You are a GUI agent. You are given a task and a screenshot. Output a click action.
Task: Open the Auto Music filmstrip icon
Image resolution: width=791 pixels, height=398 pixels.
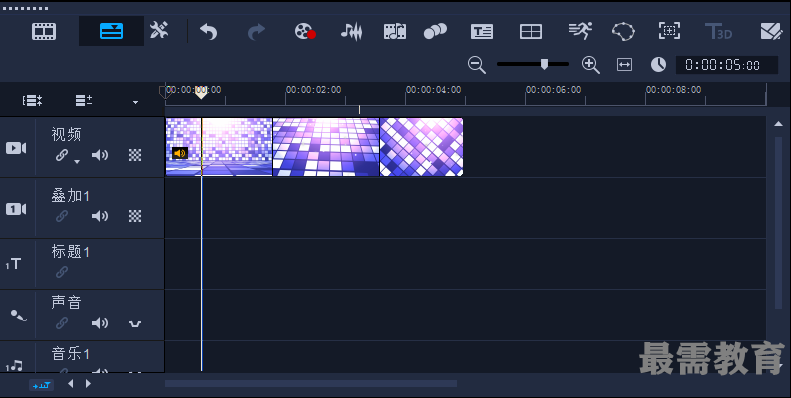pos(395,31)
